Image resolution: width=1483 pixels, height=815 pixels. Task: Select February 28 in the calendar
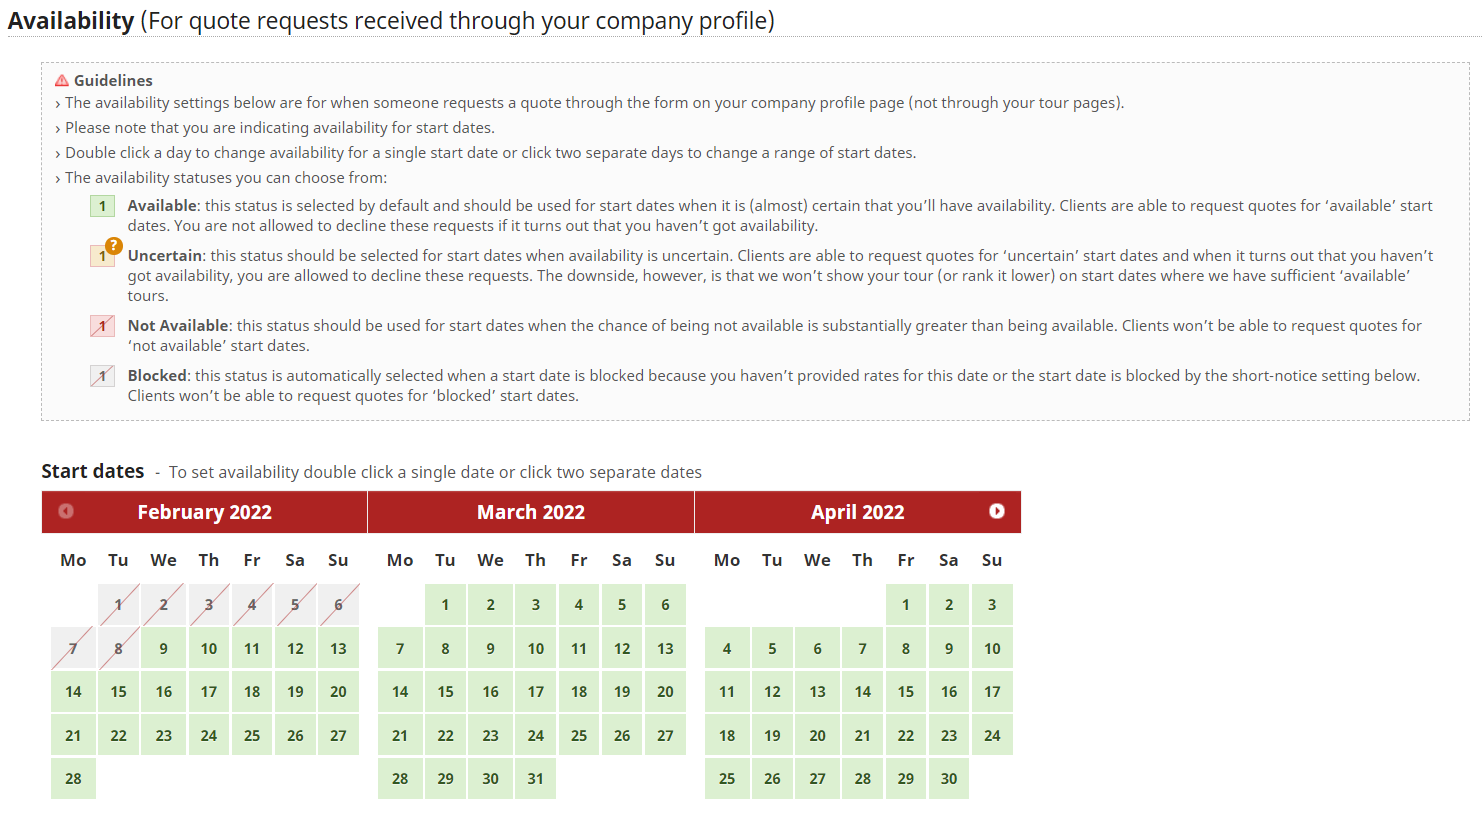73,779
